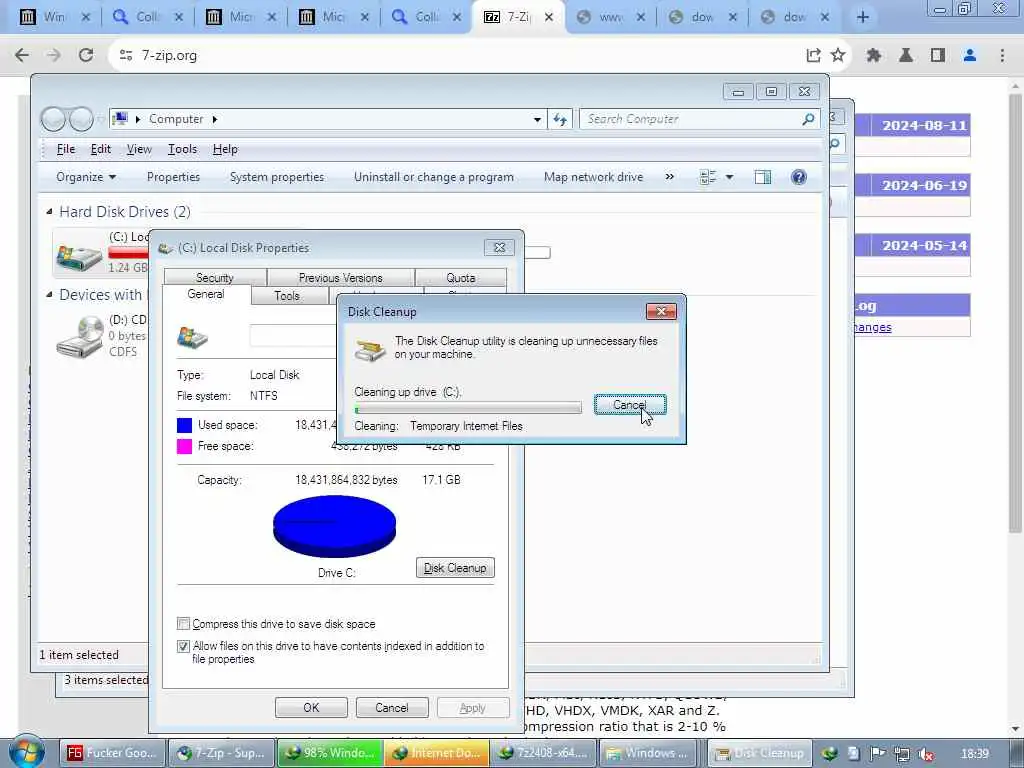Cancel the Disk Cleanup operation
Screen dimensions: 1024x768
[x=630, y=405]
